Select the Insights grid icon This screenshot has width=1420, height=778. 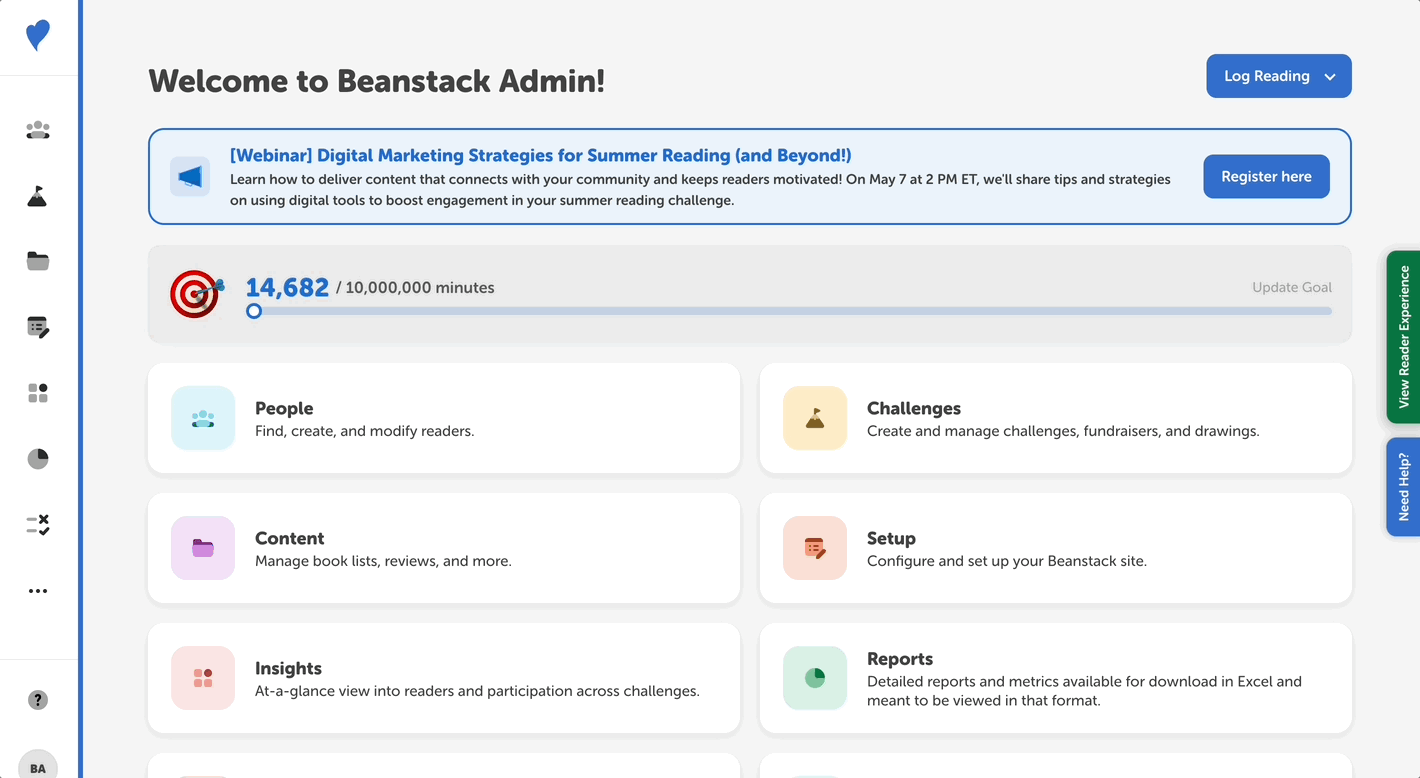pos(37,392)
